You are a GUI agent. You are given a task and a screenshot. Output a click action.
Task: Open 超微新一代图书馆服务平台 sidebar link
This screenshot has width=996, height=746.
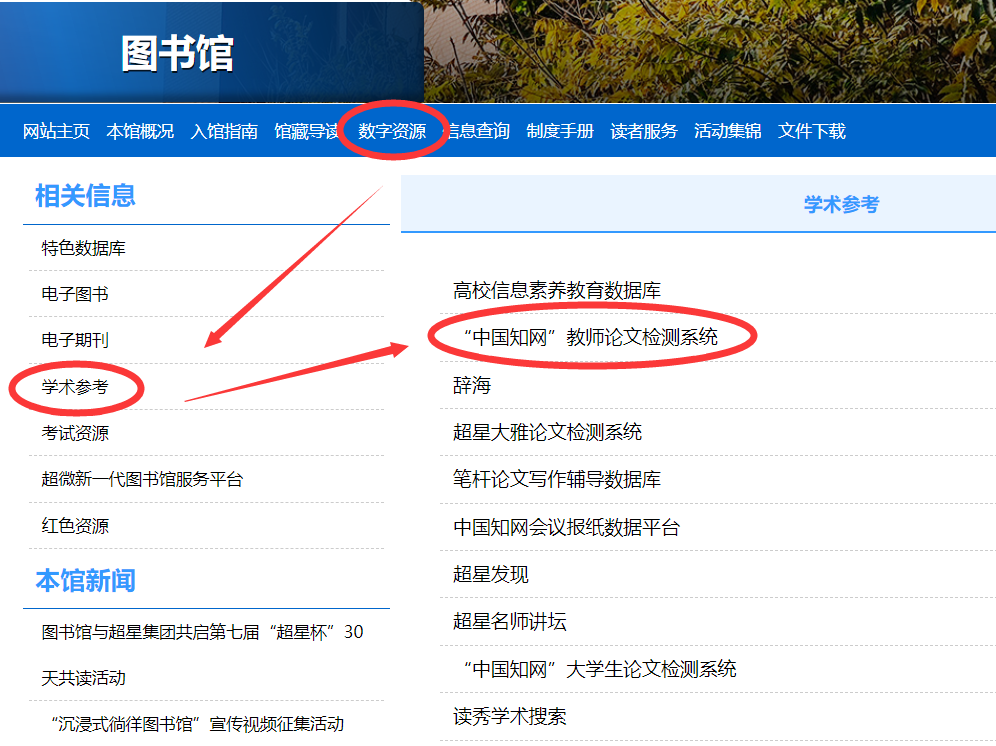click(x=142, y=479)
